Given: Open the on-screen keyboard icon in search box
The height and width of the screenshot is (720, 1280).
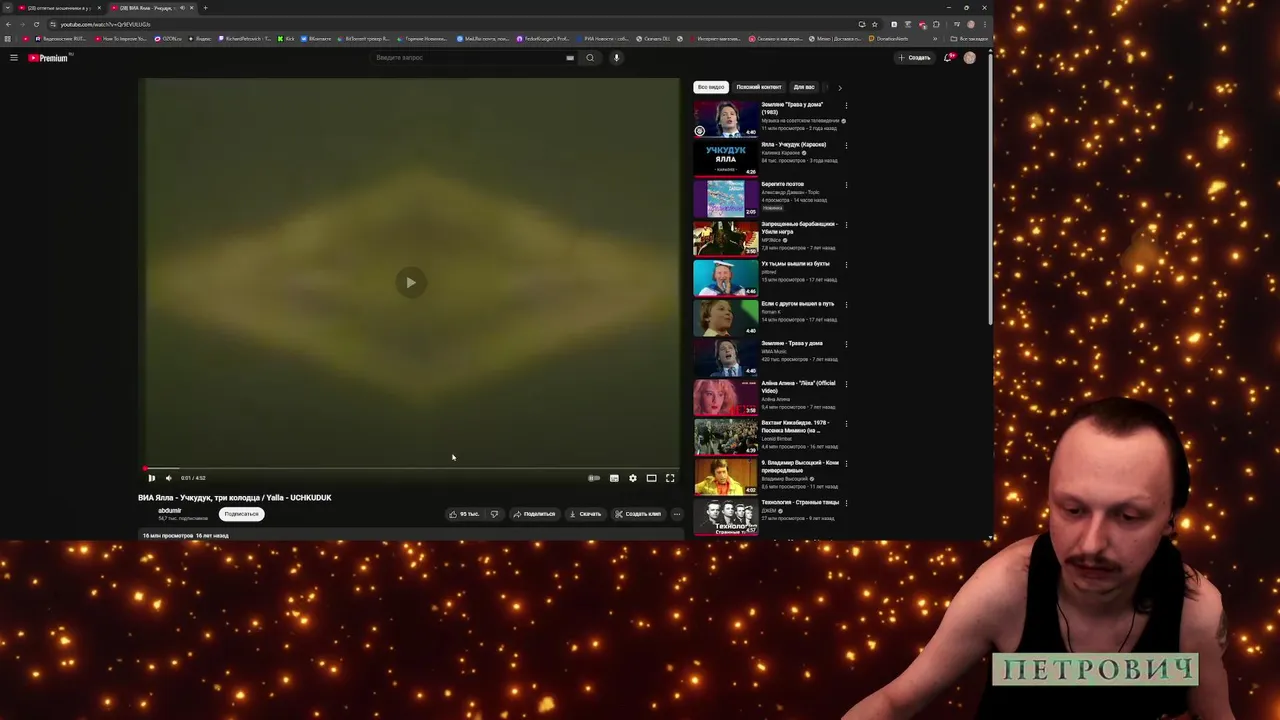Looking at the screenshot, I should pyautogui.click(x=570, y=58).
